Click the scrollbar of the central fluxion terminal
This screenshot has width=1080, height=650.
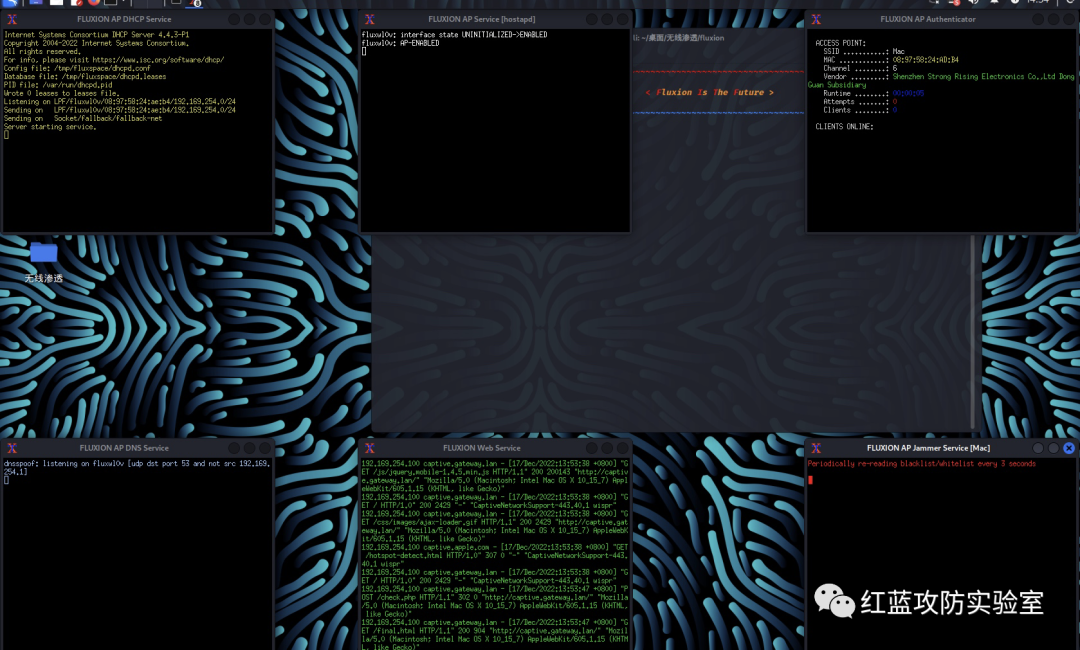tap(973, 331)
